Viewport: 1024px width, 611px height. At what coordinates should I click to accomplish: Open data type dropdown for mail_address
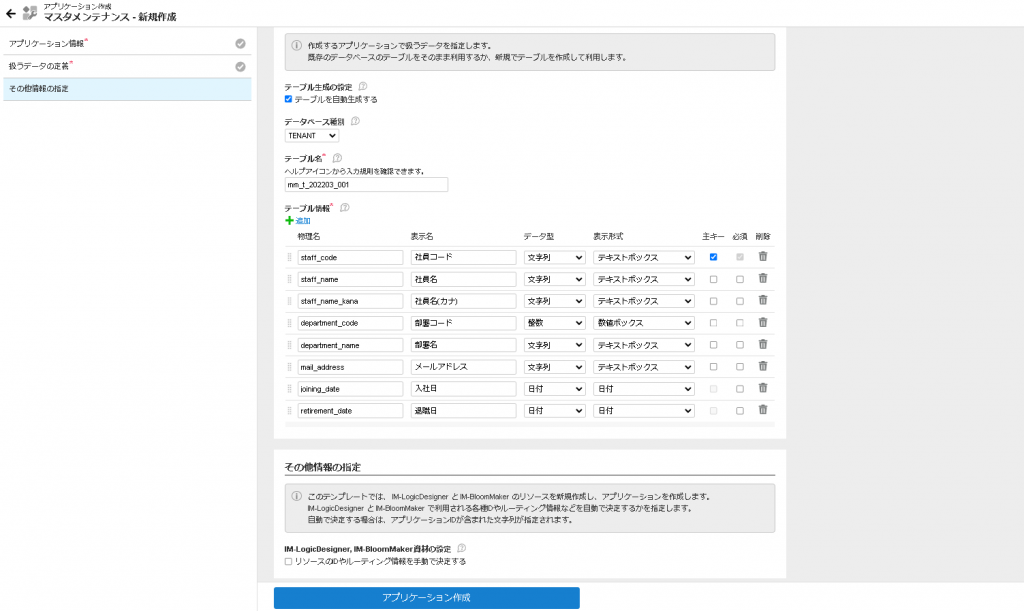click(554, 367)
